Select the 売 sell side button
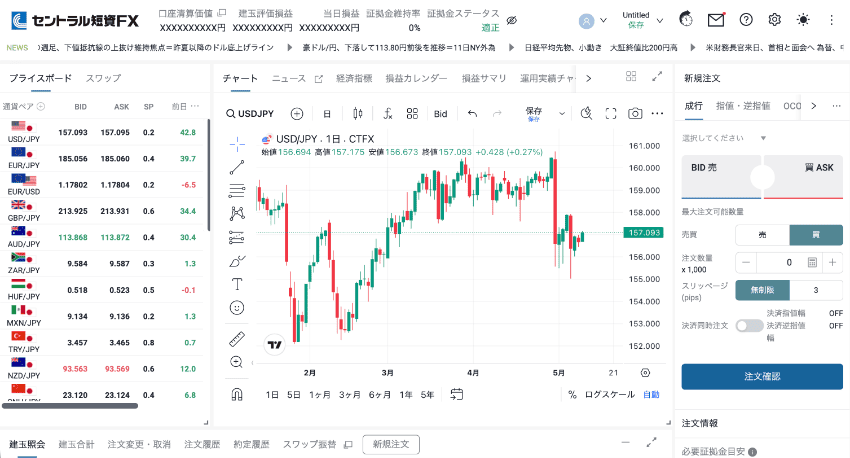Image resolution: width=850 pixels, height=458 pixels. (762, 235)
